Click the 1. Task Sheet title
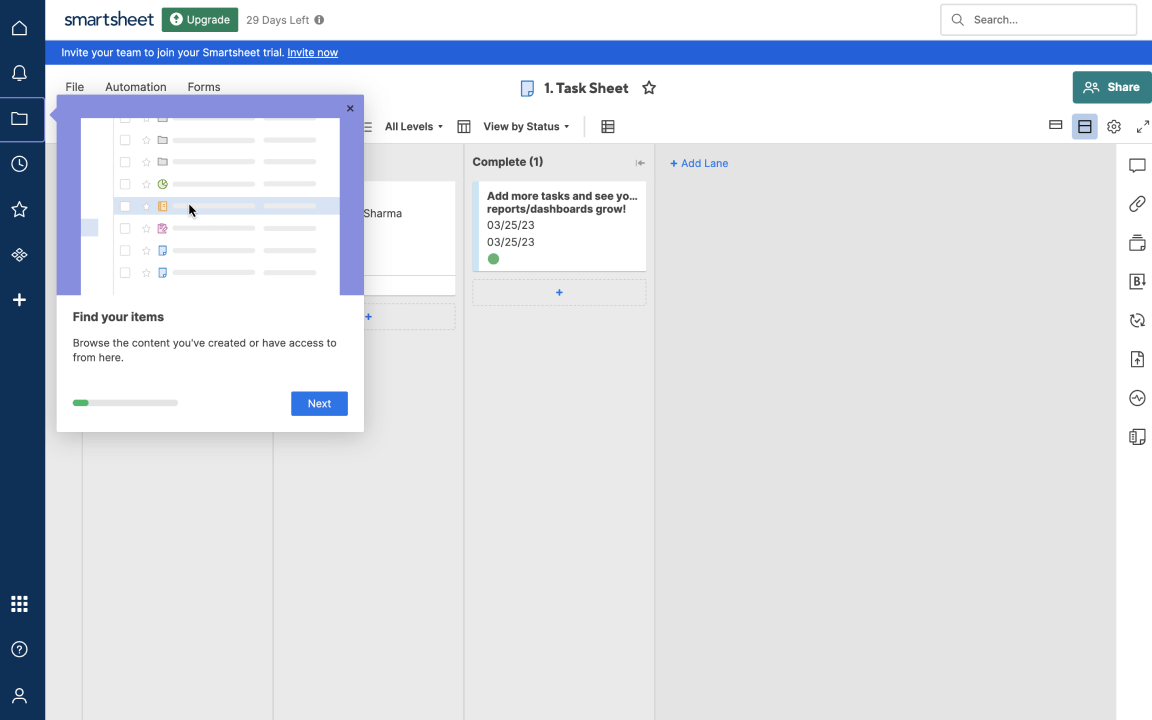The image size is (1152, 720). [586, 88]
